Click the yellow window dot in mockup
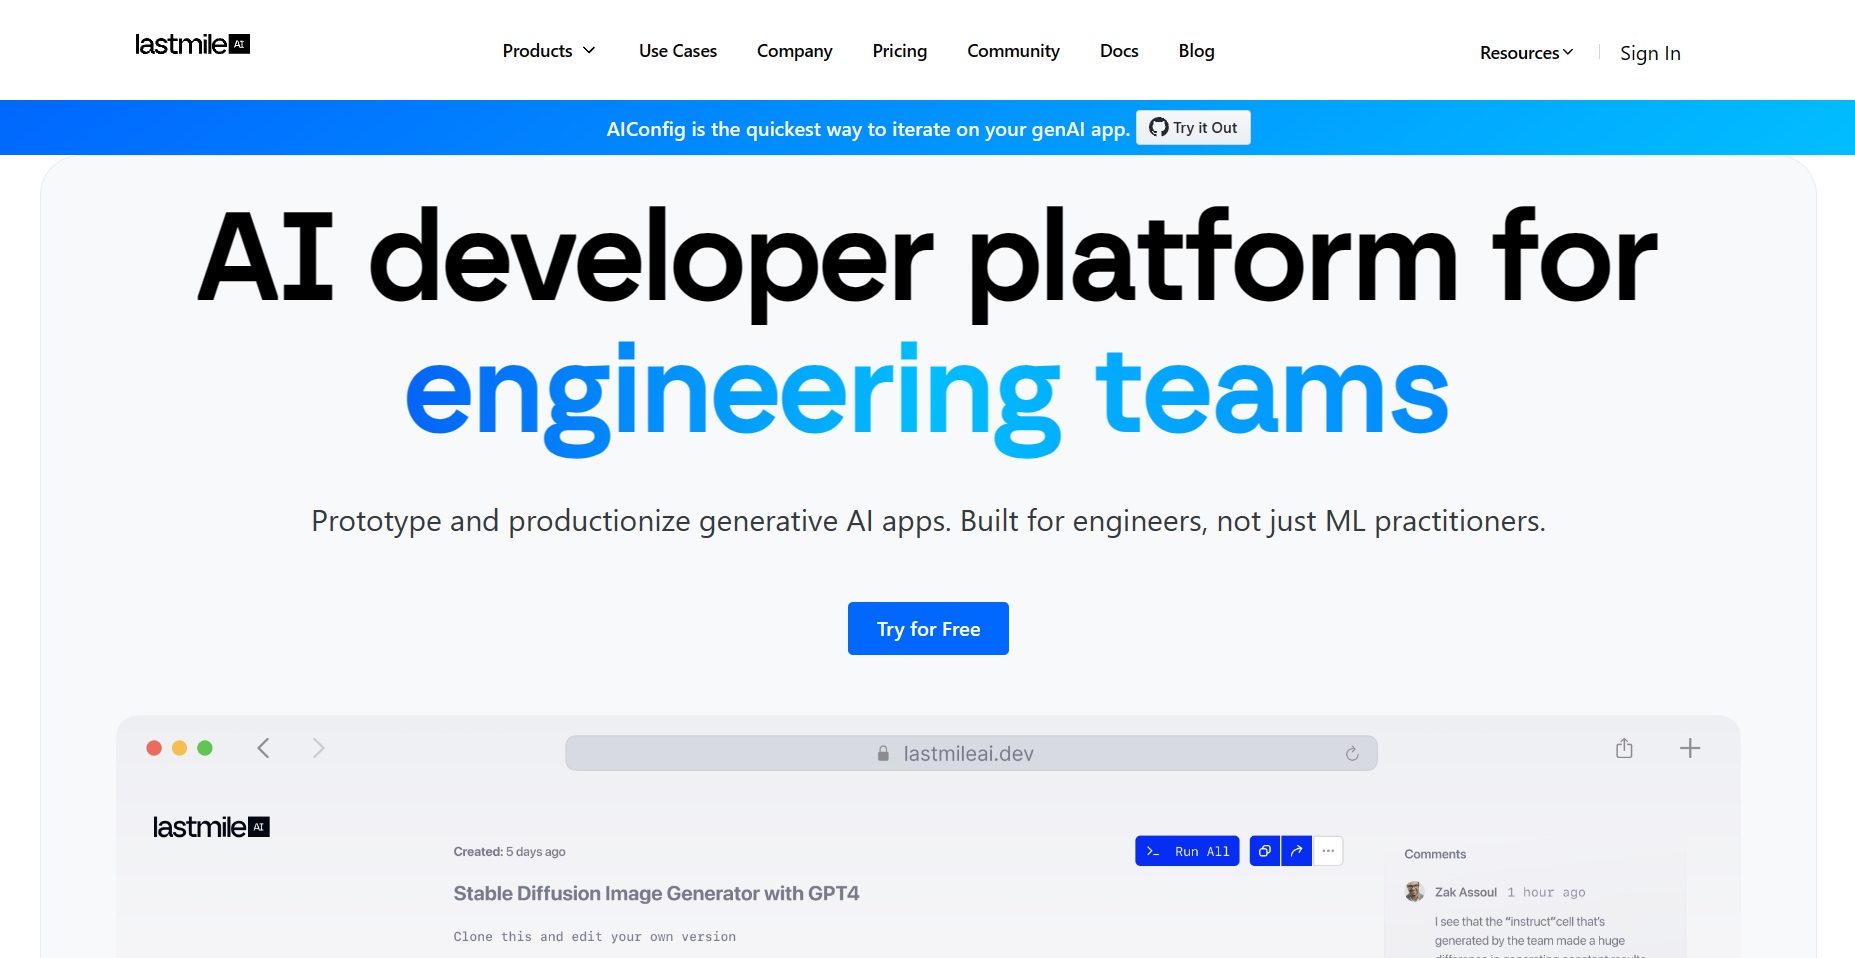 (180, 748)
